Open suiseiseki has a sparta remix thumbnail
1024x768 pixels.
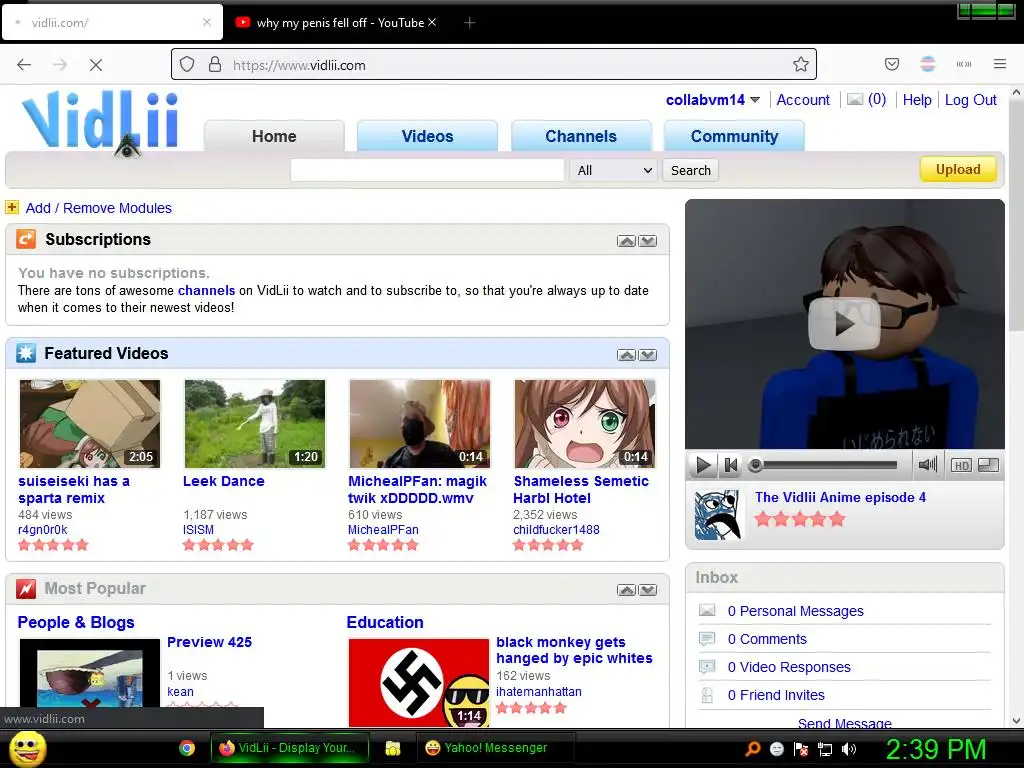89,423
